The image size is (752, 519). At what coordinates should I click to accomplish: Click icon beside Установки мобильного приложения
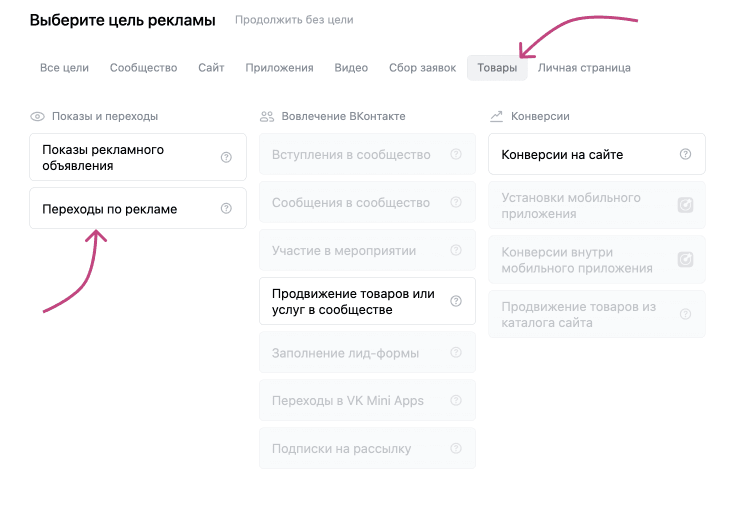[685, 205]
